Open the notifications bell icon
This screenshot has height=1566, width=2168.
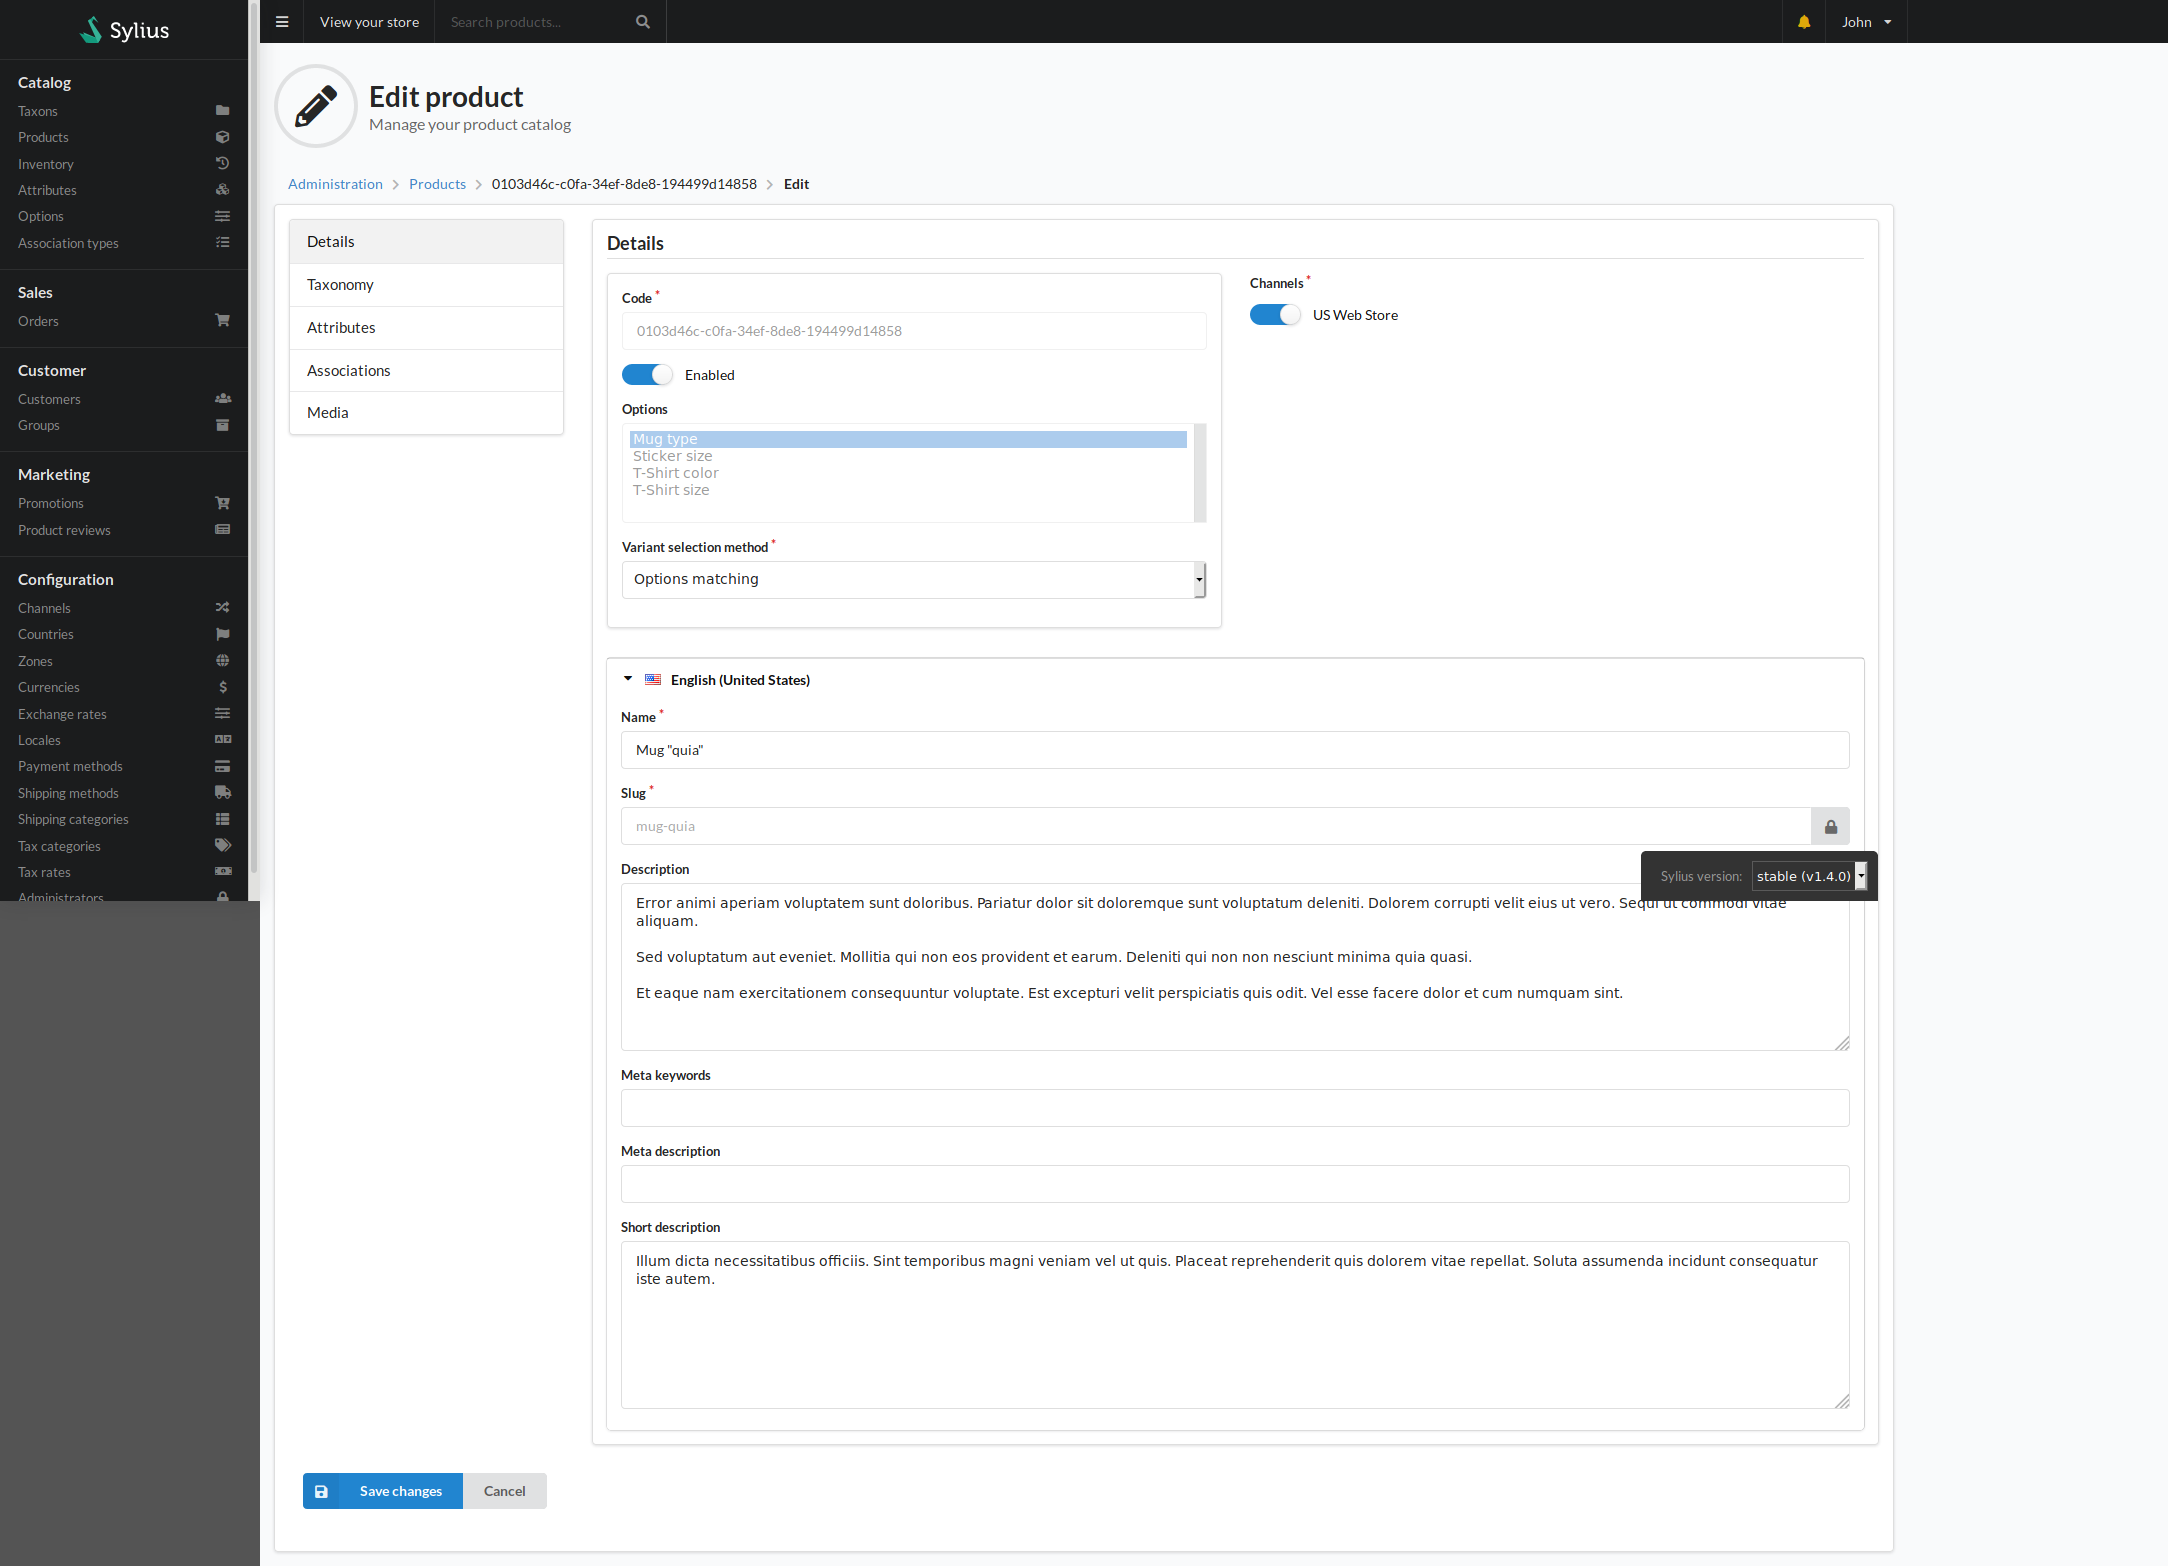(x=1804, y=22)
